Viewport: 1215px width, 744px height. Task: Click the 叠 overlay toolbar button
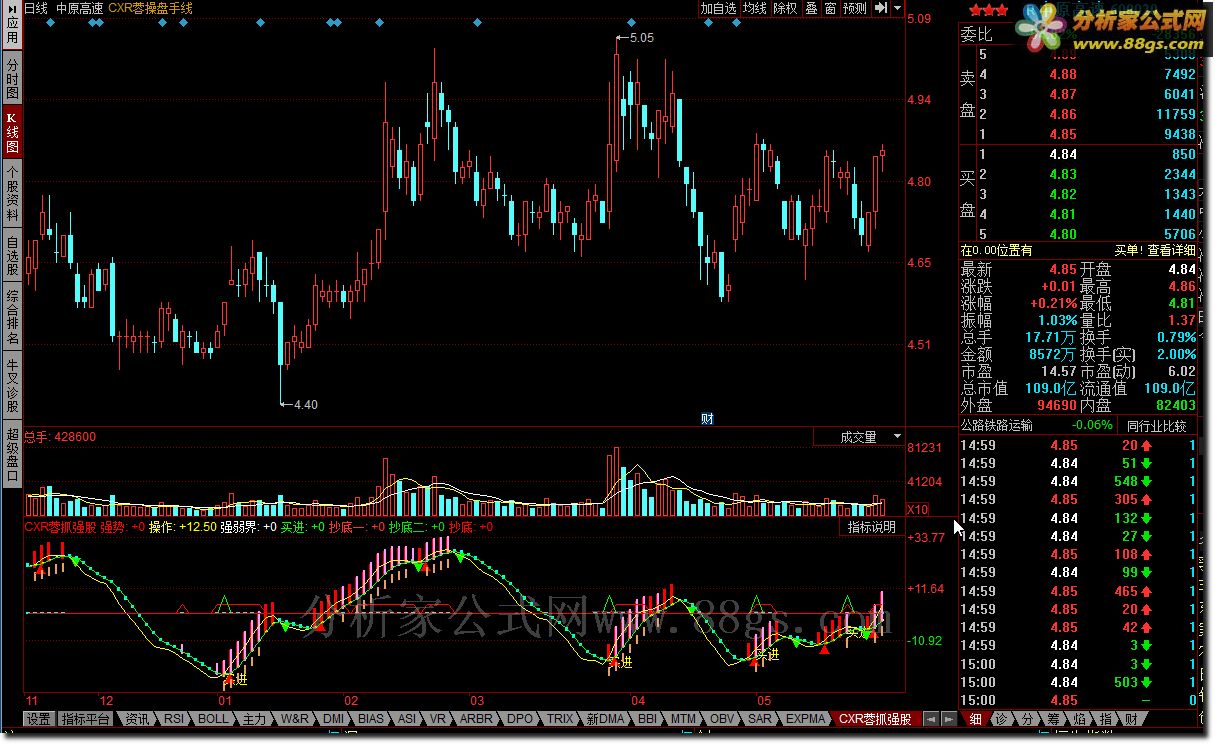[x=811, y=8]
